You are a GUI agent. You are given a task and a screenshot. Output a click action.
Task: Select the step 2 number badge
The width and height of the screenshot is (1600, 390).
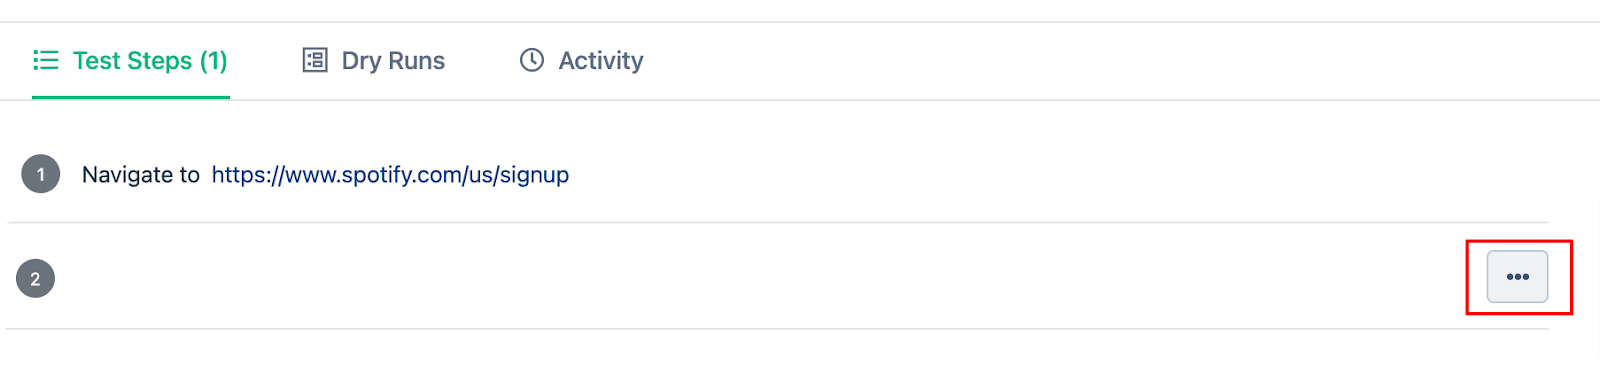pyautogui.click(x=35, y=279)
